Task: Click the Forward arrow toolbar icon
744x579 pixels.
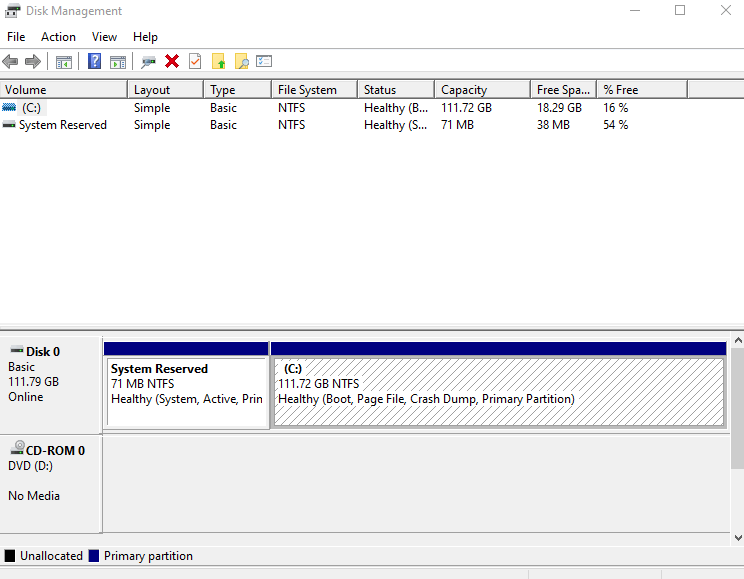Action: 33,61
